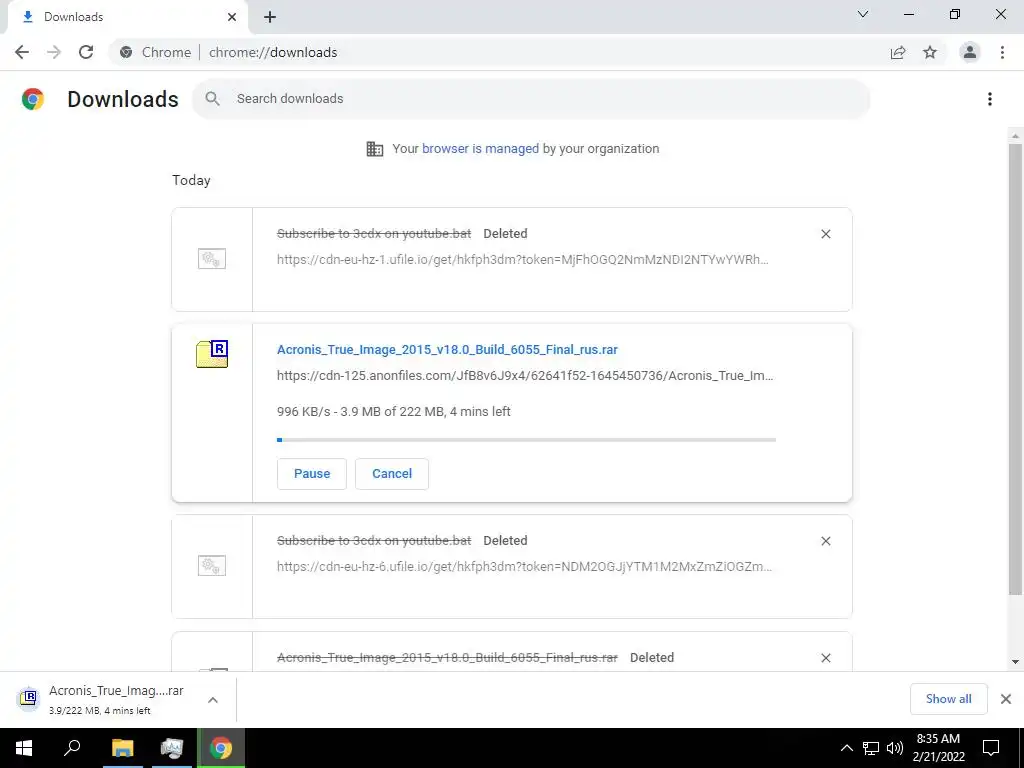
Task: Click file icon of first deleted .bat entry
Action: tap(212, 259)
